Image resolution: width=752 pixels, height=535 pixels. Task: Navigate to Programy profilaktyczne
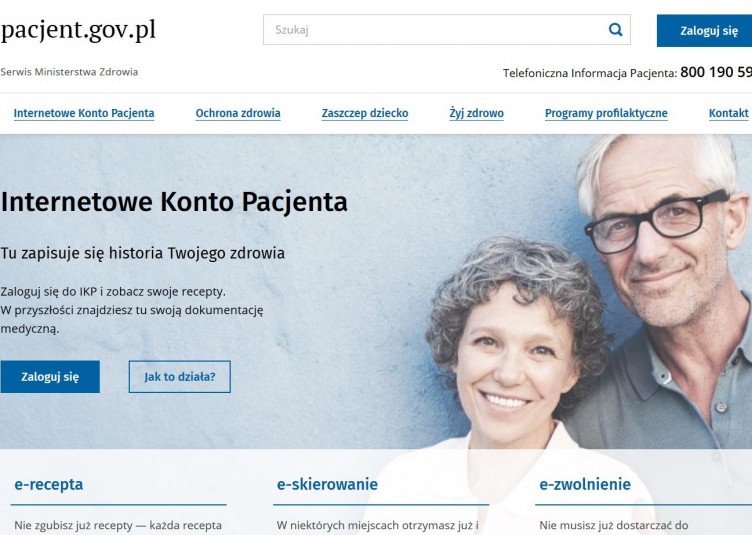(x=606, y=113)
